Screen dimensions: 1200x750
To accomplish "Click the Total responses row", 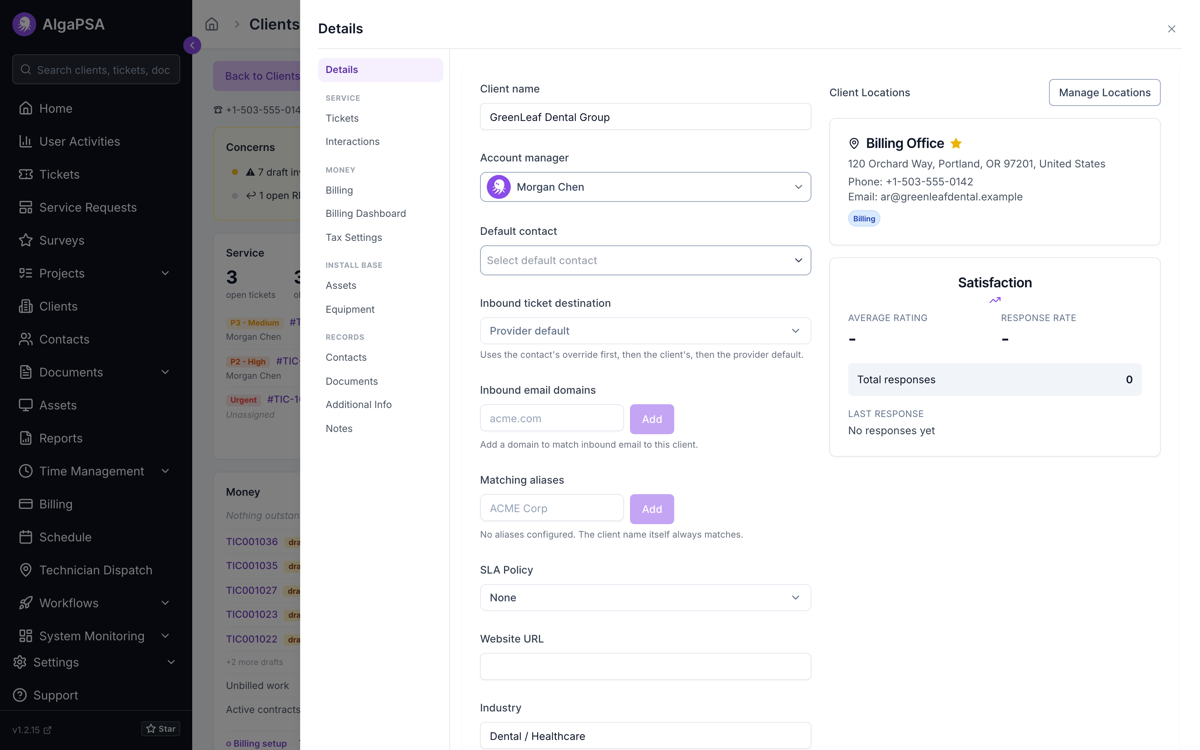I will coord(994,380).
